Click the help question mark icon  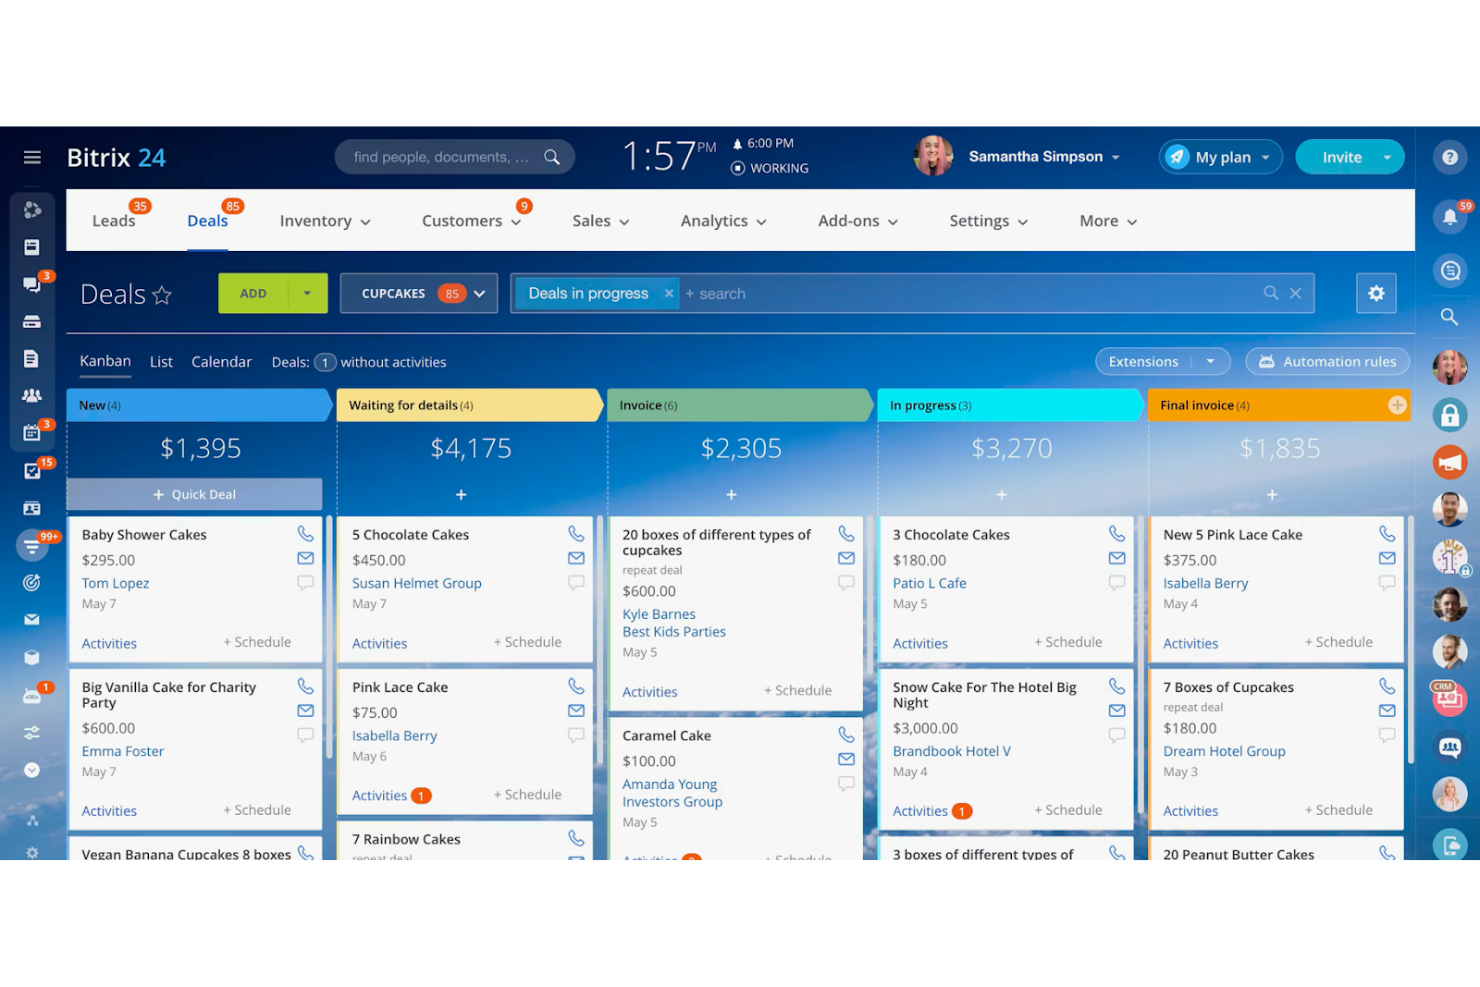click(1449, 157)
